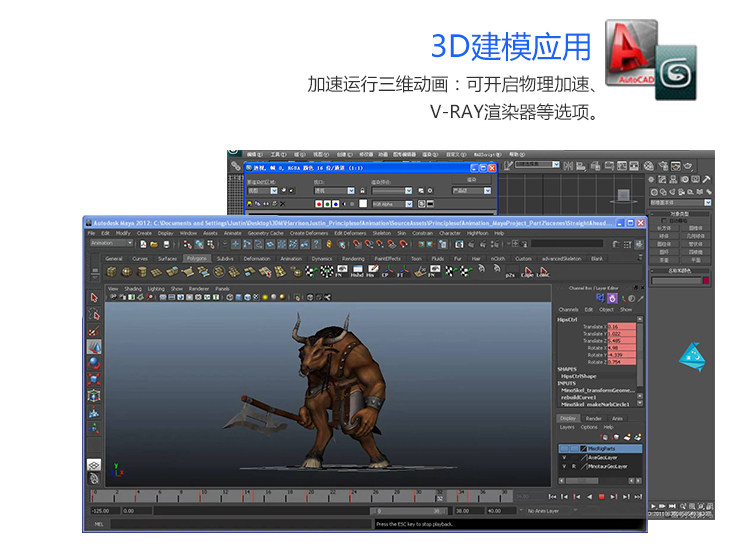
Task: Open the Create Deformers menu
Action: (x=309, y=233)
